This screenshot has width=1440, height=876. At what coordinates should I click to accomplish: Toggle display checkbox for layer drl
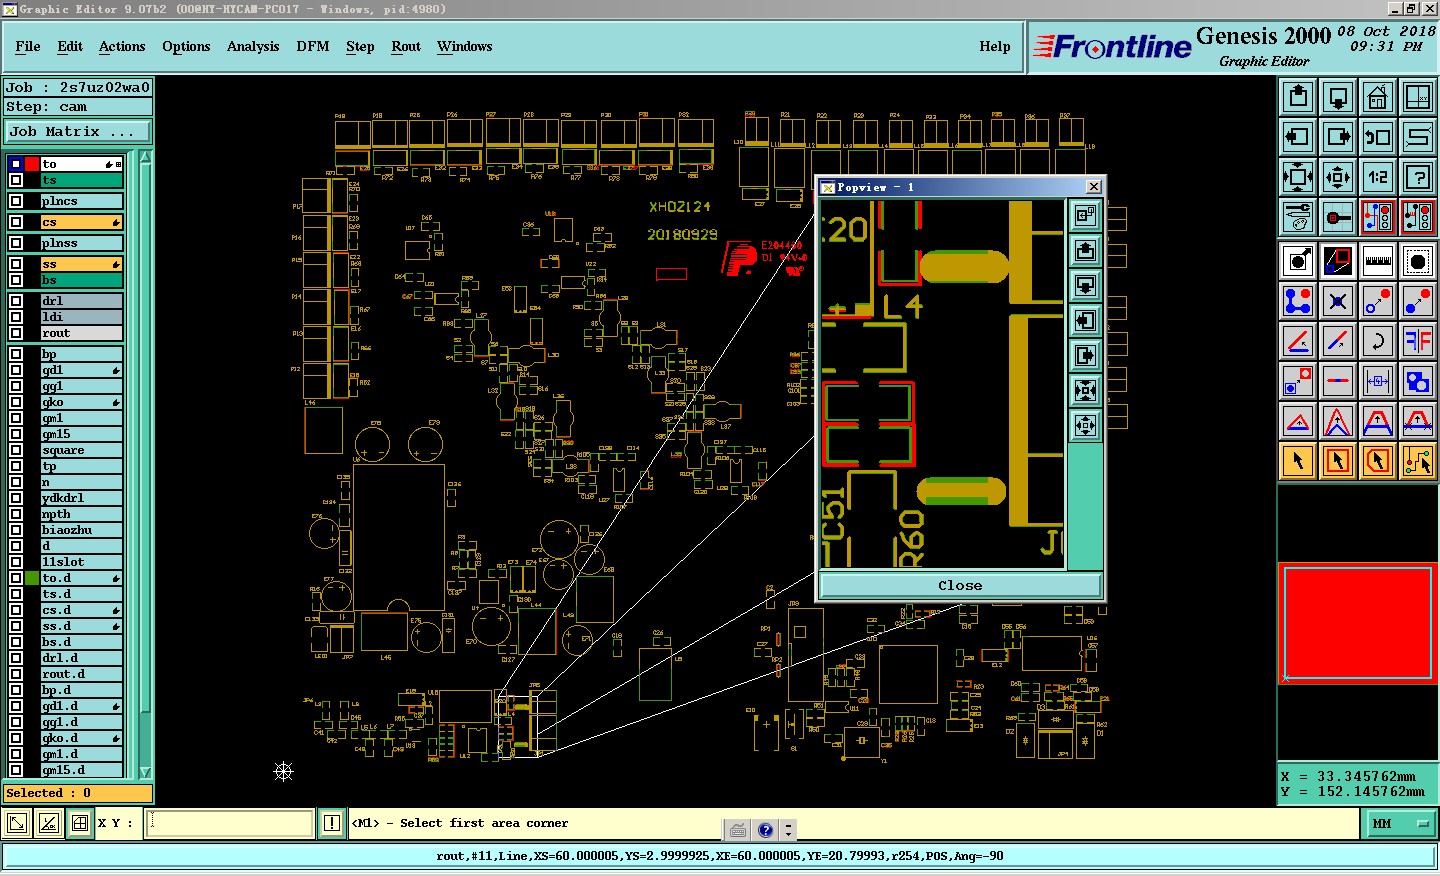click(16, 301)
